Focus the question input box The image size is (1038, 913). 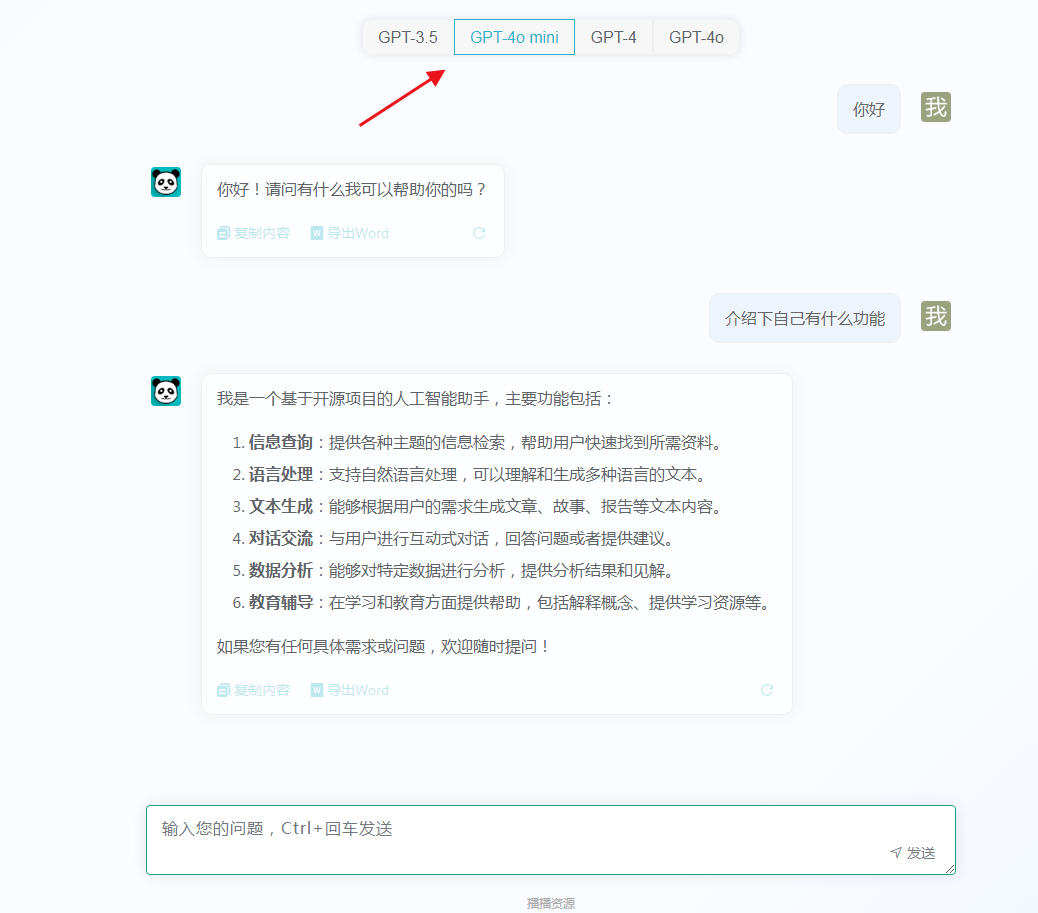pos(551,840)
